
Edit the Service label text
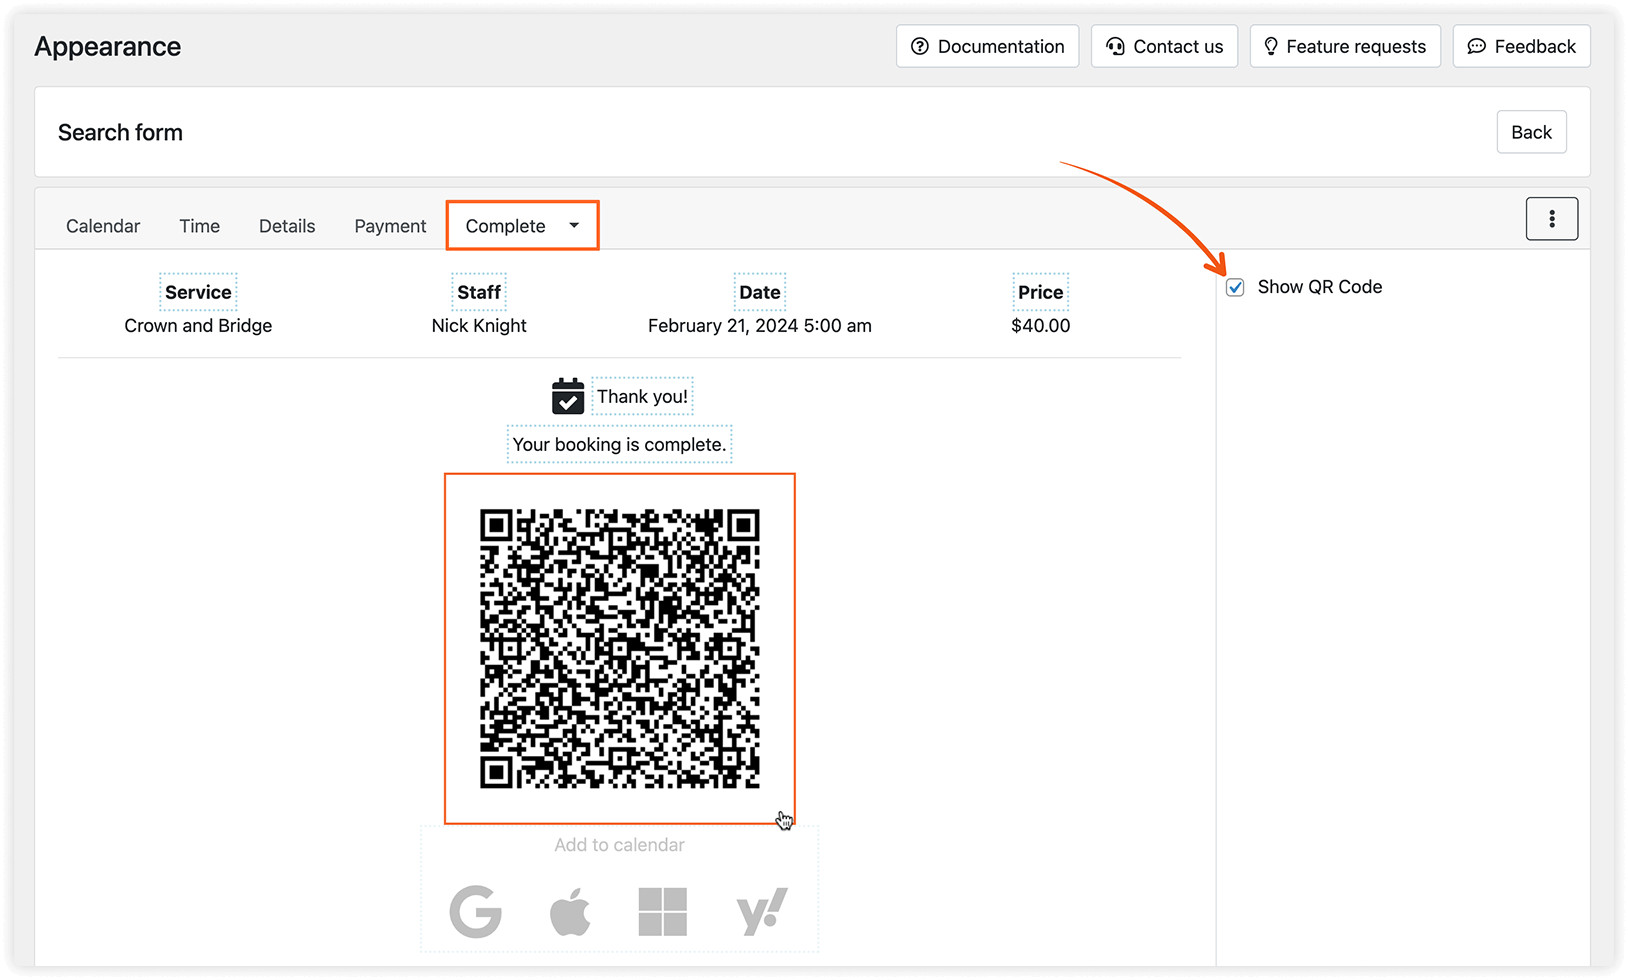pos(198,292)
